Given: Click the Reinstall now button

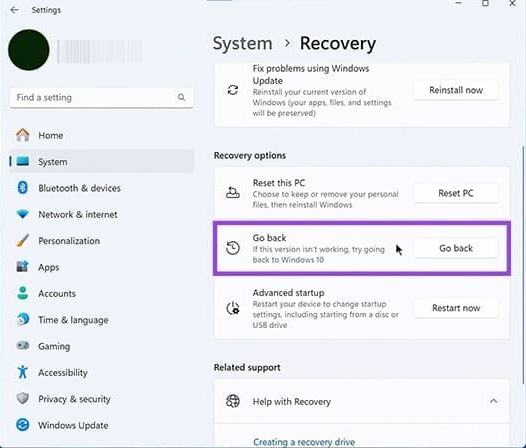Looking at the screenshot, I should click(x=456, y=90).
